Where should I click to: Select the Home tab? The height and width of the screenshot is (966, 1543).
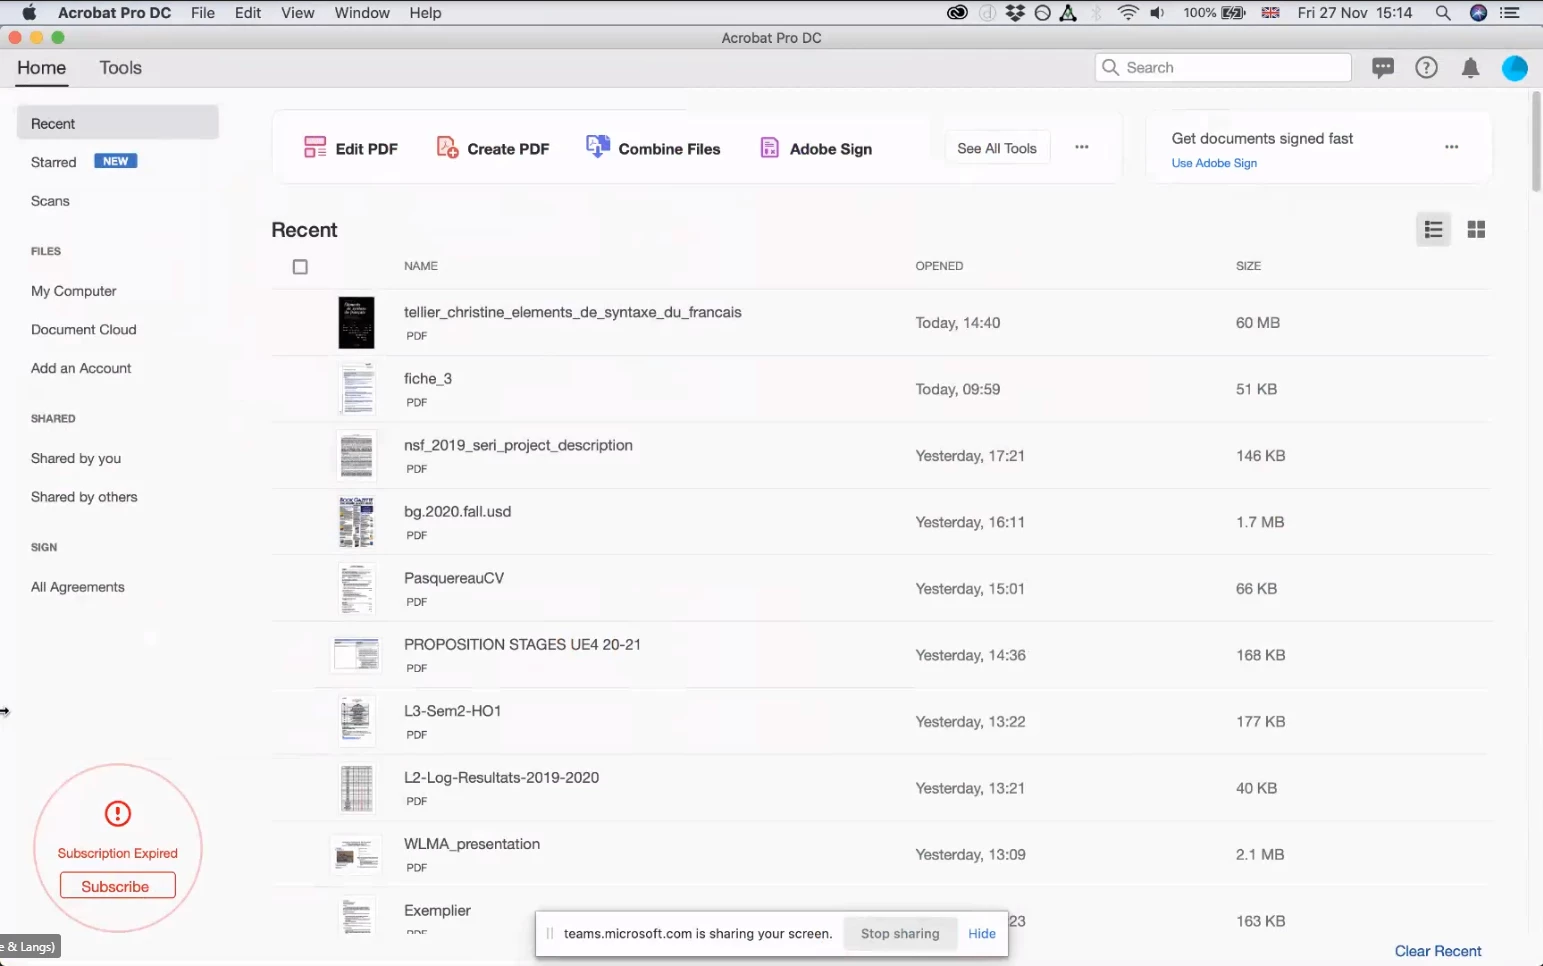42,68
